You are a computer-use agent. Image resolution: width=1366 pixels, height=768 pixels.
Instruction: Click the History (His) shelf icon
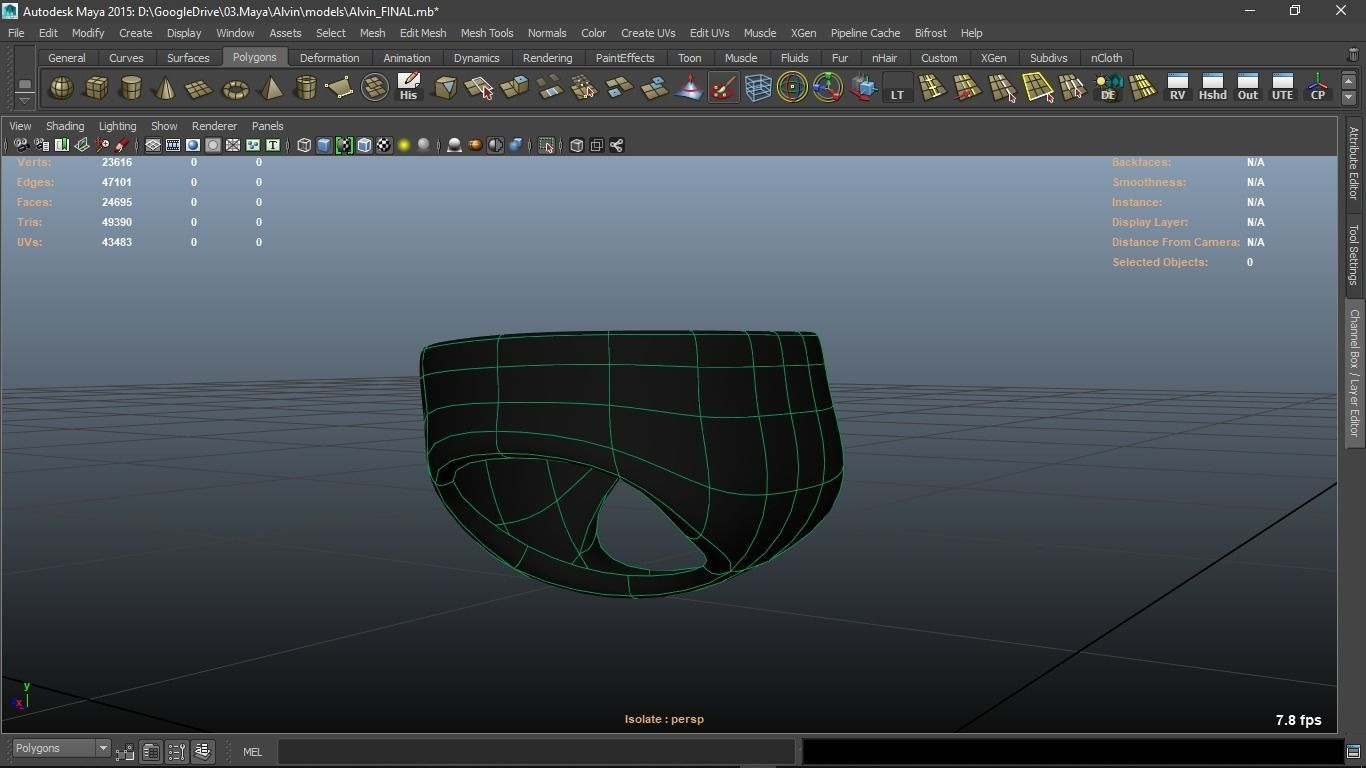pyautogui.click(x=408, y=88)
